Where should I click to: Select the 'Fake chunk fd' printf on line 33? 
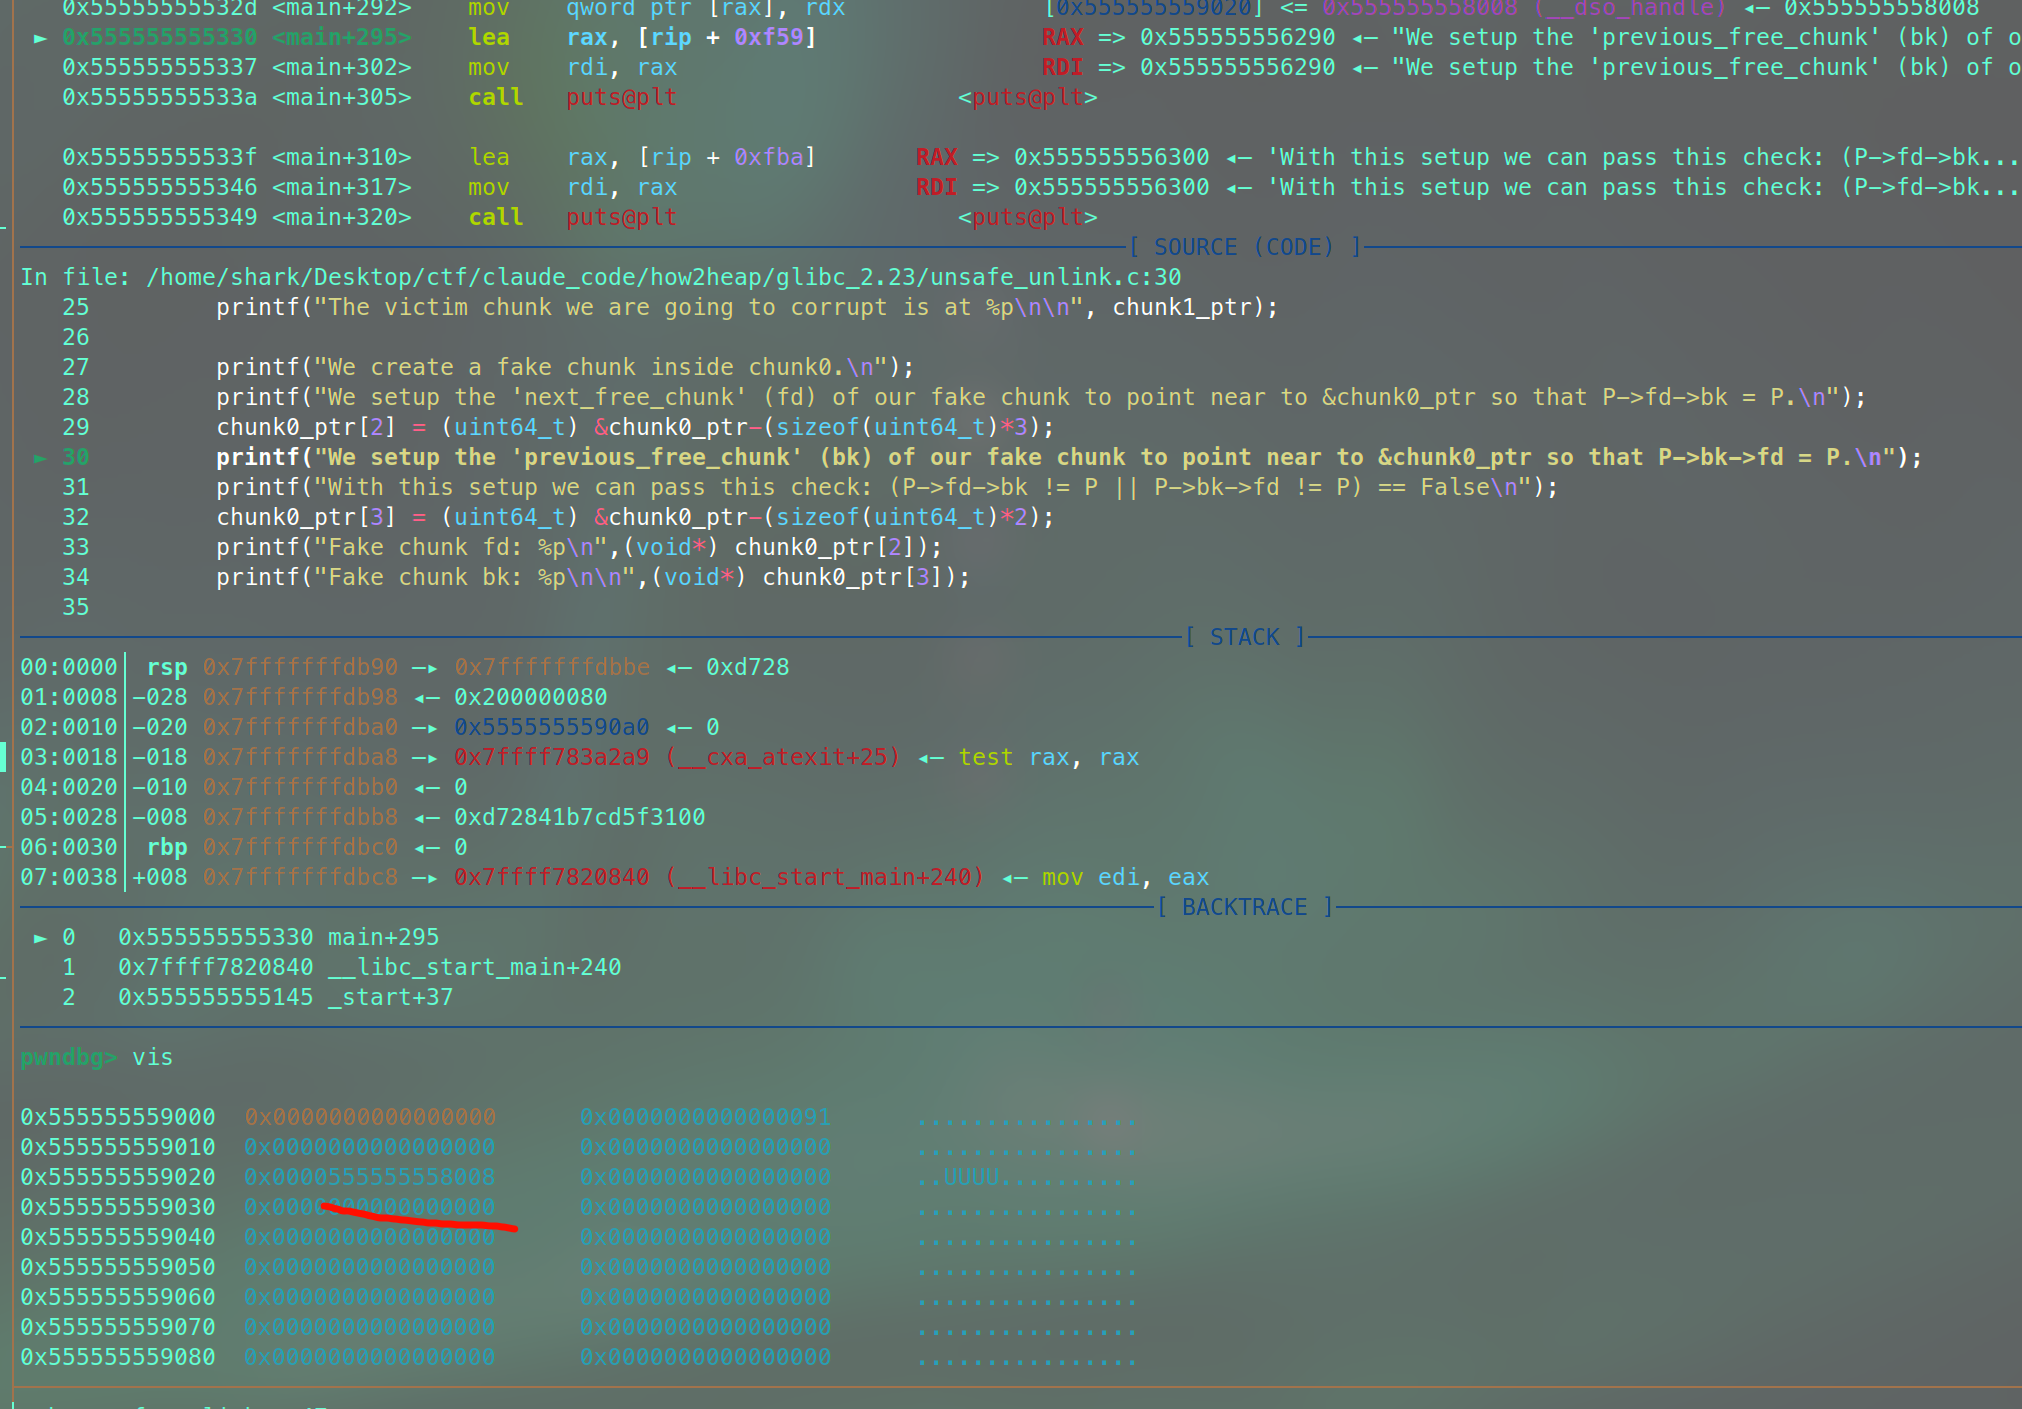(579, 547)
